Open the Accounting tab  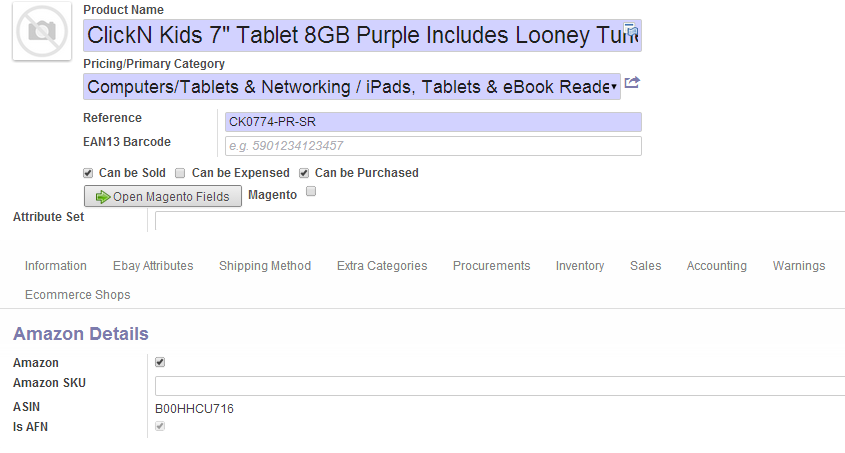[x=717, y=266]
